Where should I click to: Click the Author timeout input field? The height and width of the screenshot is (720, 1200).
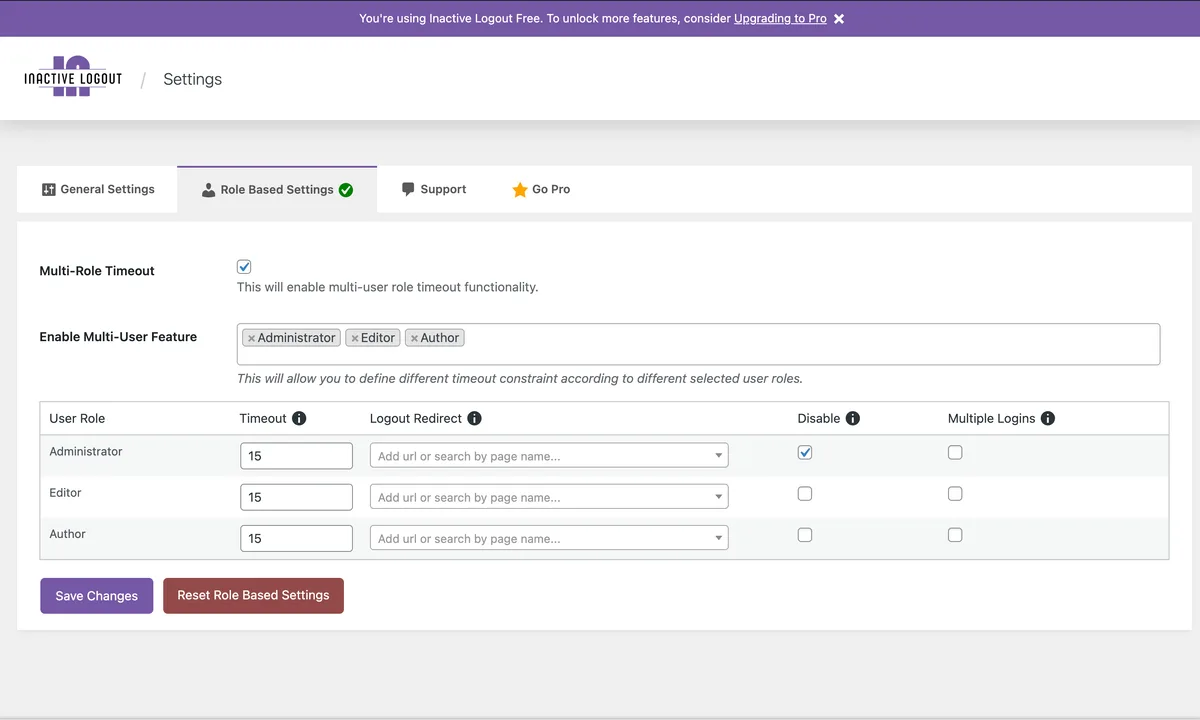296,538
